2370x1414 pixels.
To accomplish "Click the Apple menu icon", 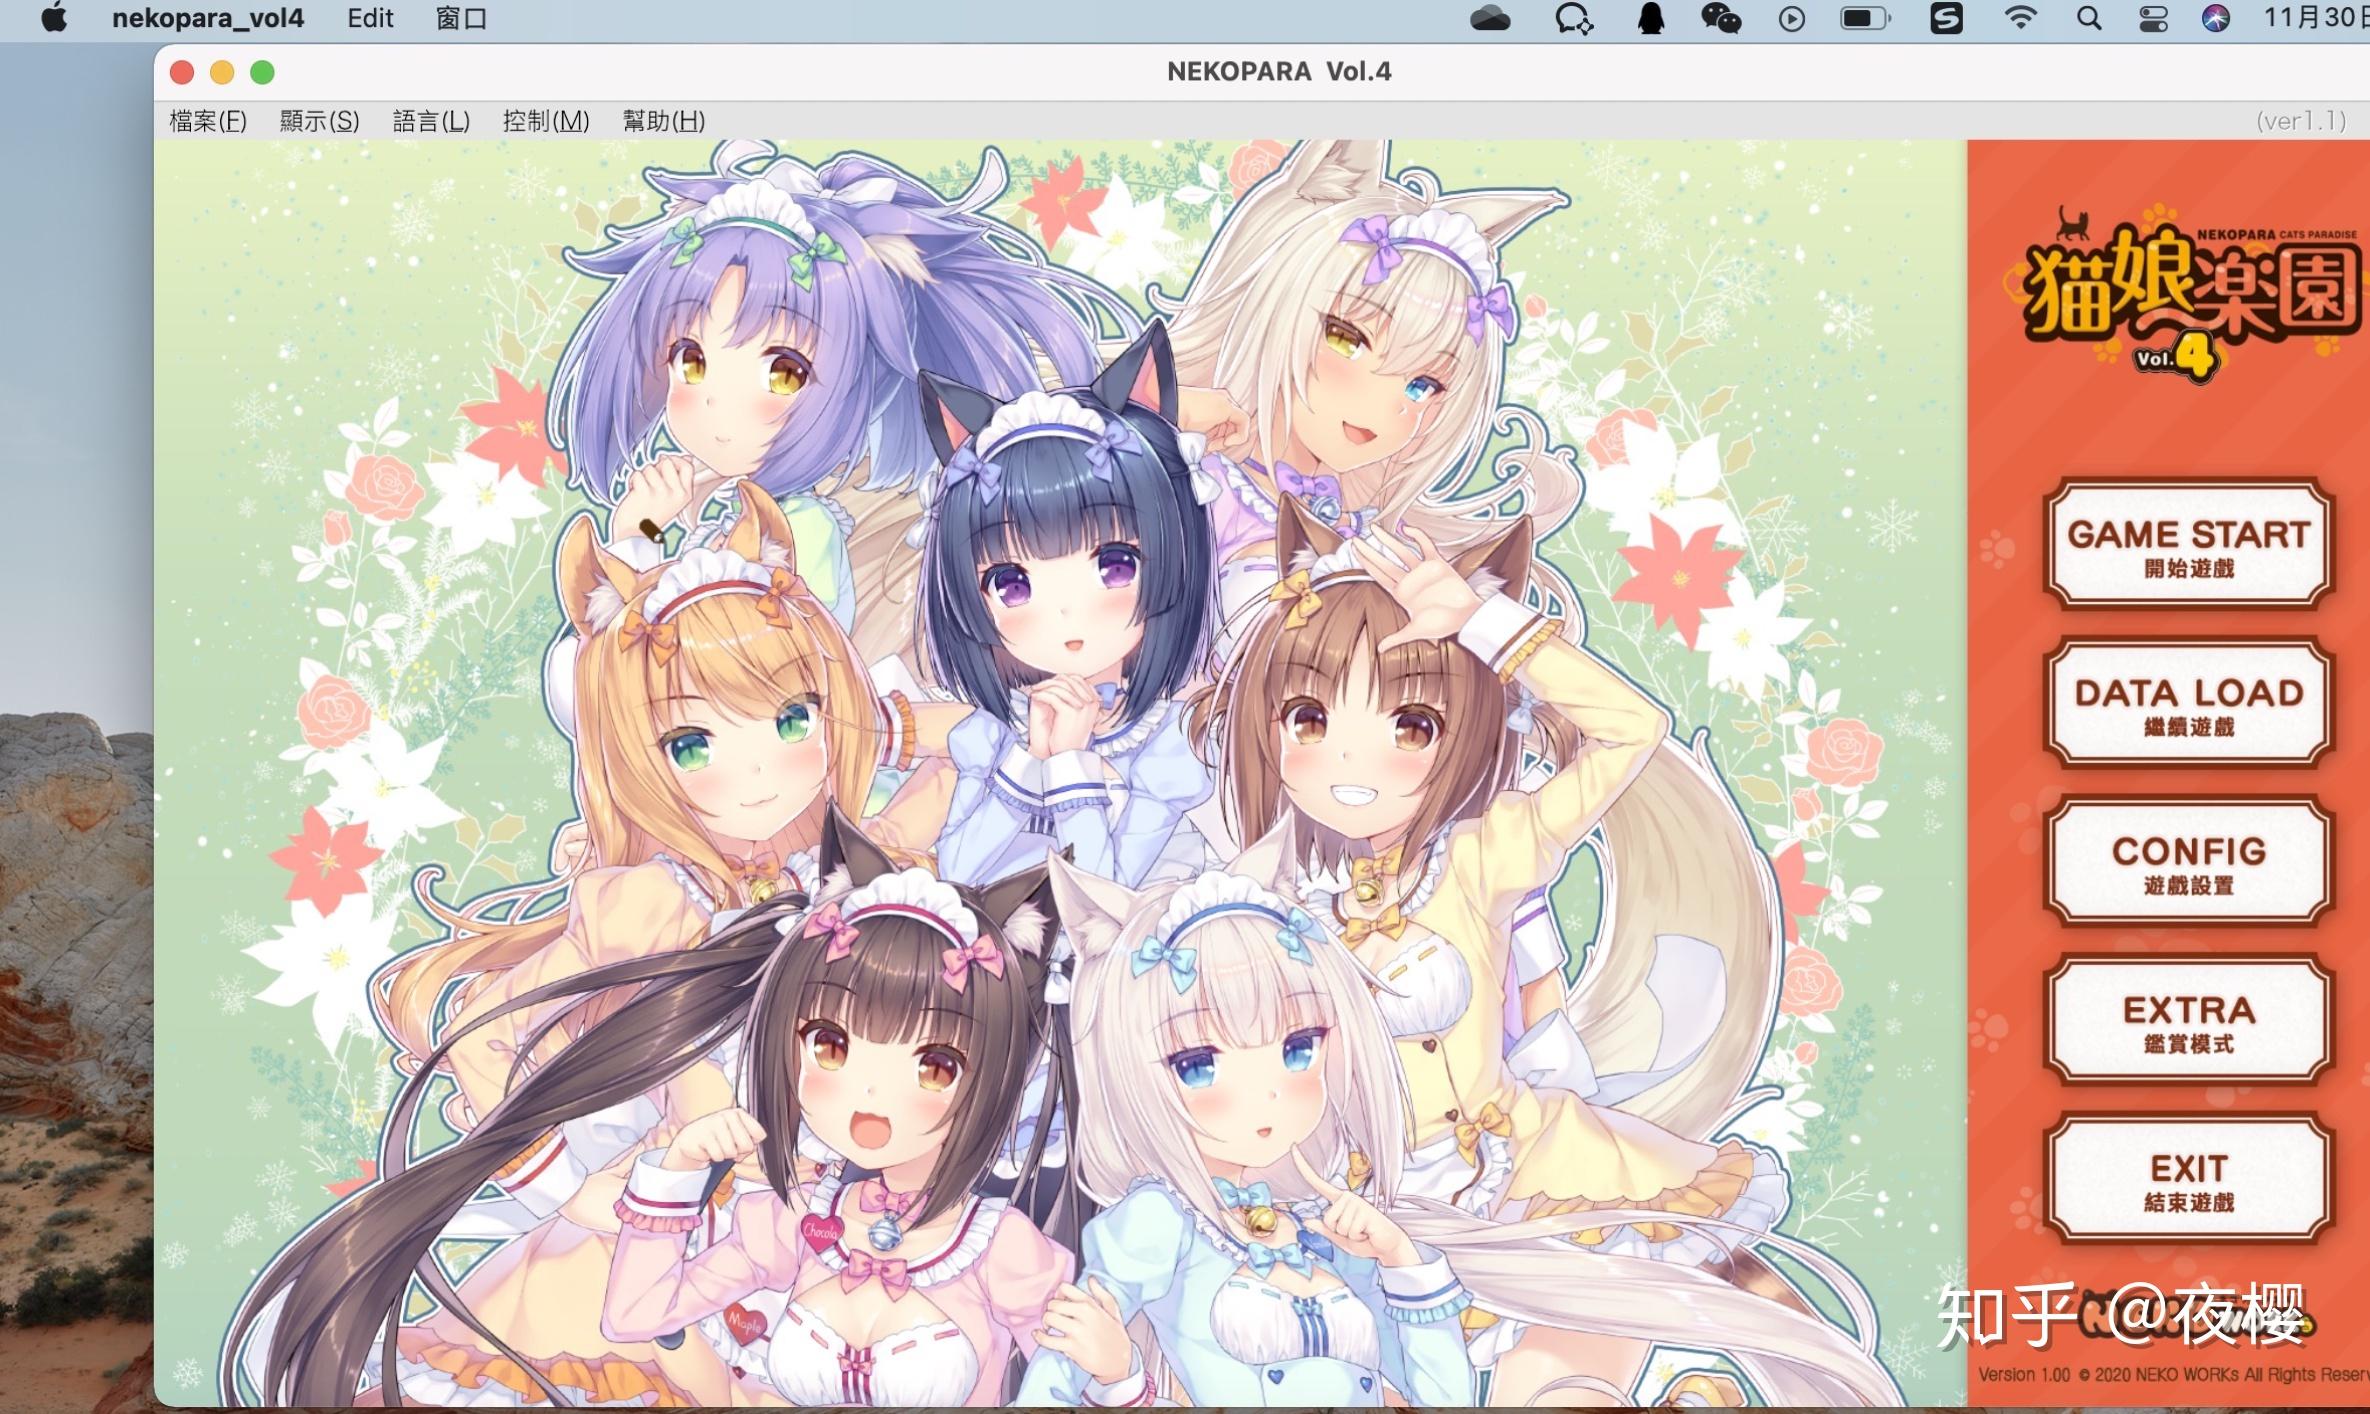I will coord(54,18).
